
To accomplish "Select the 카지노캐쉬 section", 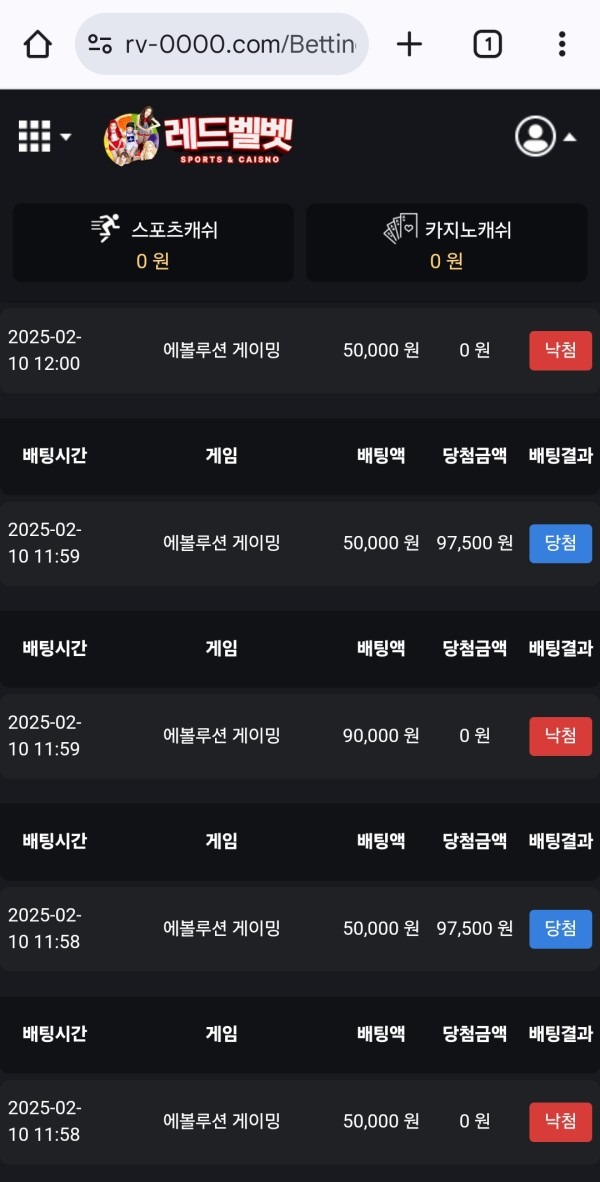I will click(446, 242).
